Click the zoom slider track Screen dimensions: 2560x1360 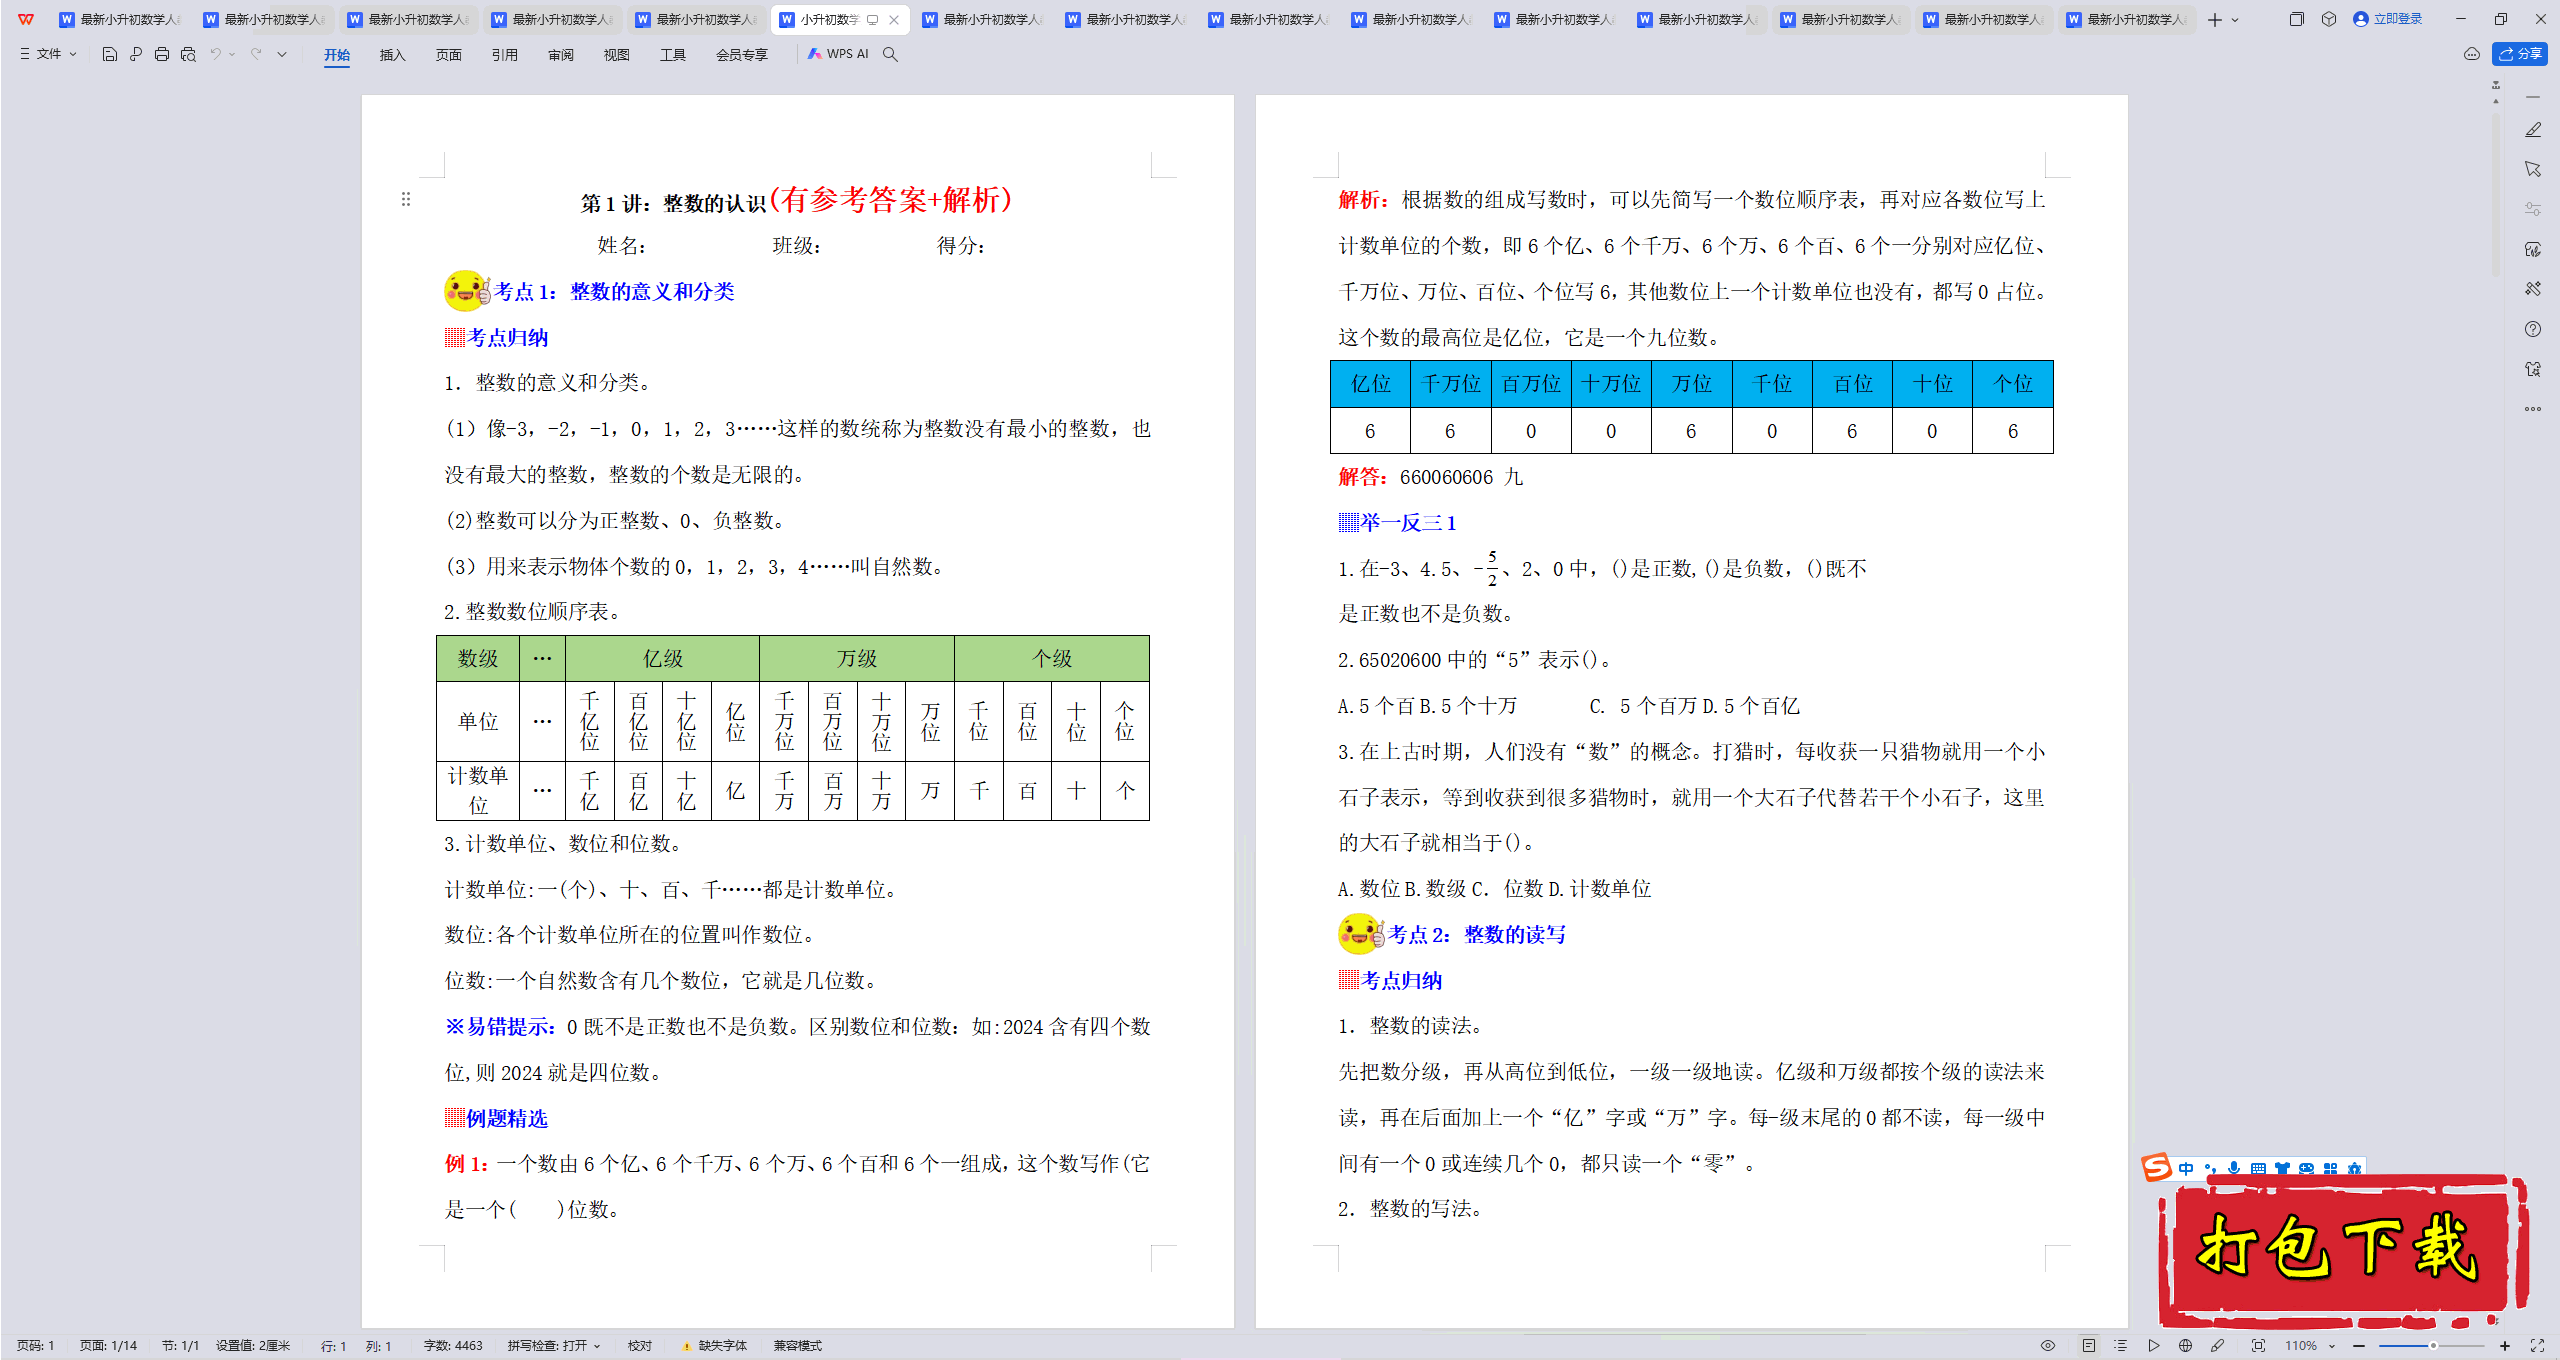2432,1346
